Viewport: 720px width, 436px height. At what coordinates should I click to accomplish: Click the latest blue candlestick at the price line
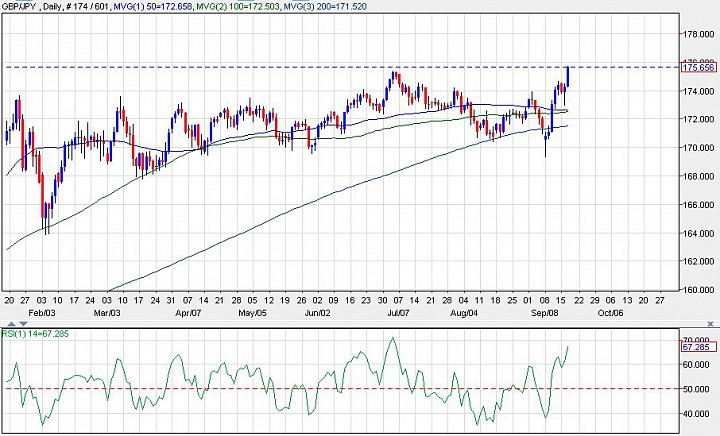pos(568,77)
